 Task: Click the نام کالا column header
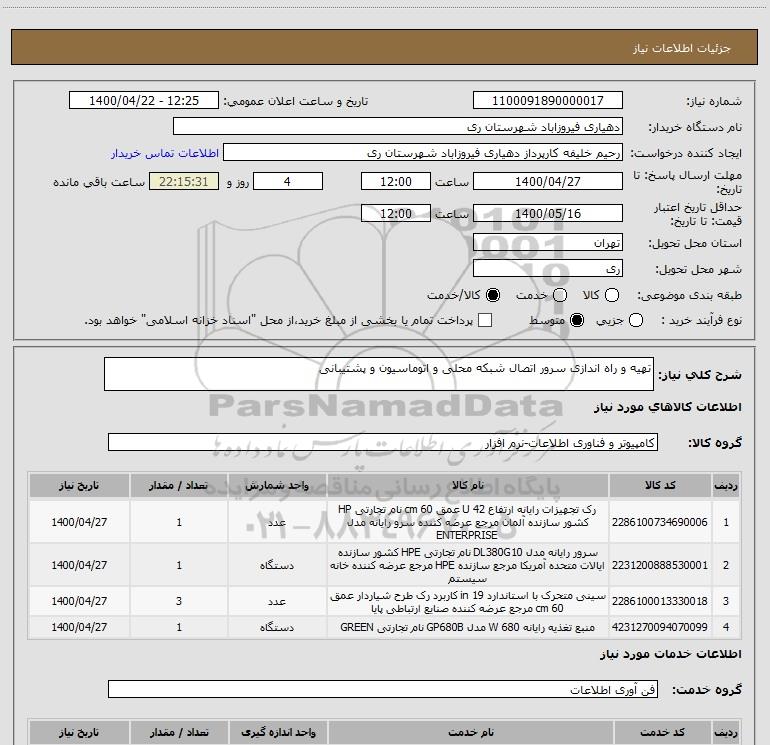(468, 485)
